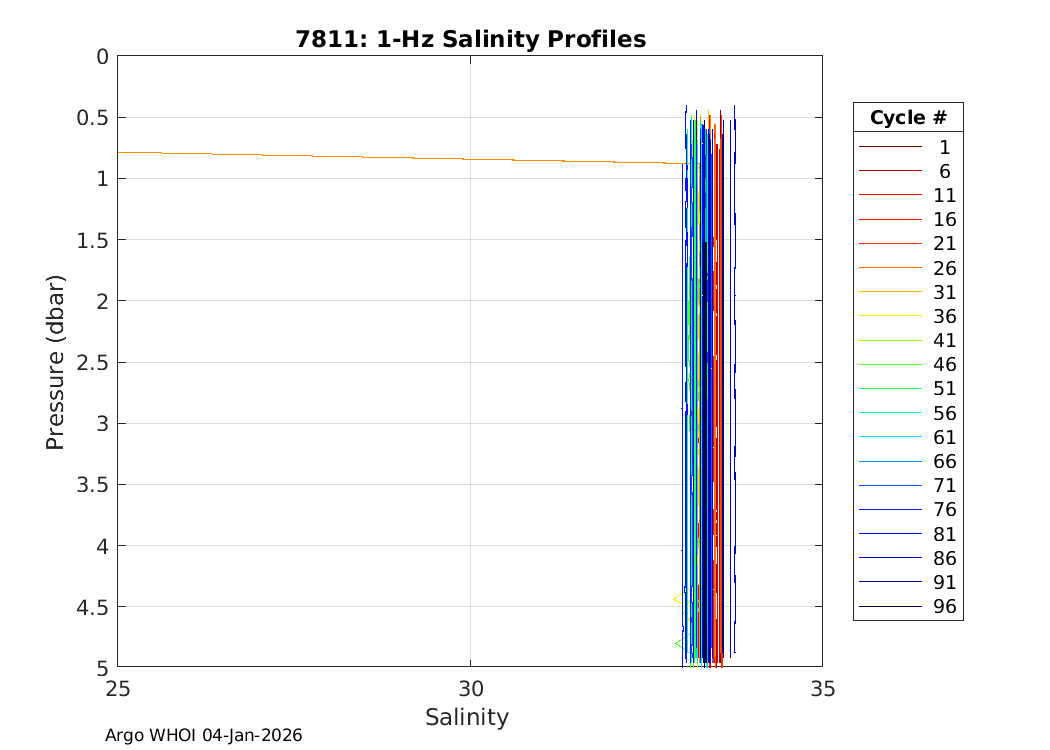Click y-axis tick label 2.5
1050x750 pixels.
pos(88,362)
